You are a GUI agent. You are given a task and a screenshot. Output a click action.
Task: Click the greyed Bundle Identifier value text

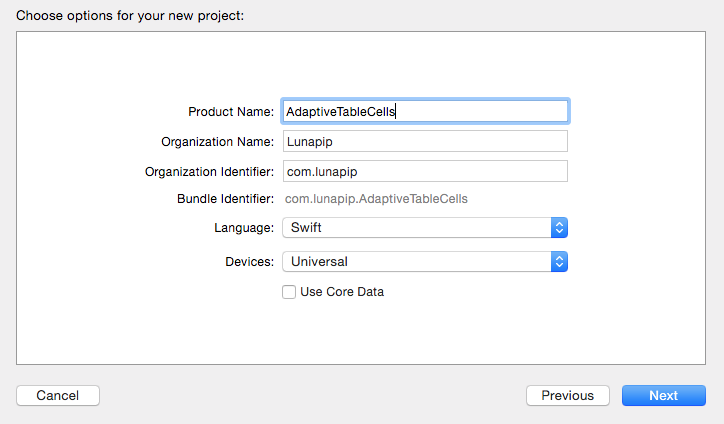pos(376,199)
